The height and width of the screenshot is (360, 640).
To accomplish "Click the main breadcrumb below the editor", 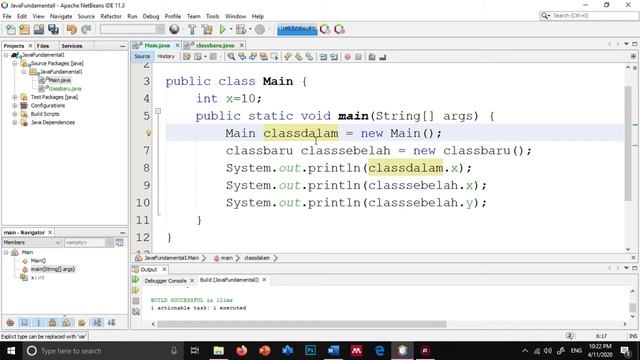I will [227, 258].
